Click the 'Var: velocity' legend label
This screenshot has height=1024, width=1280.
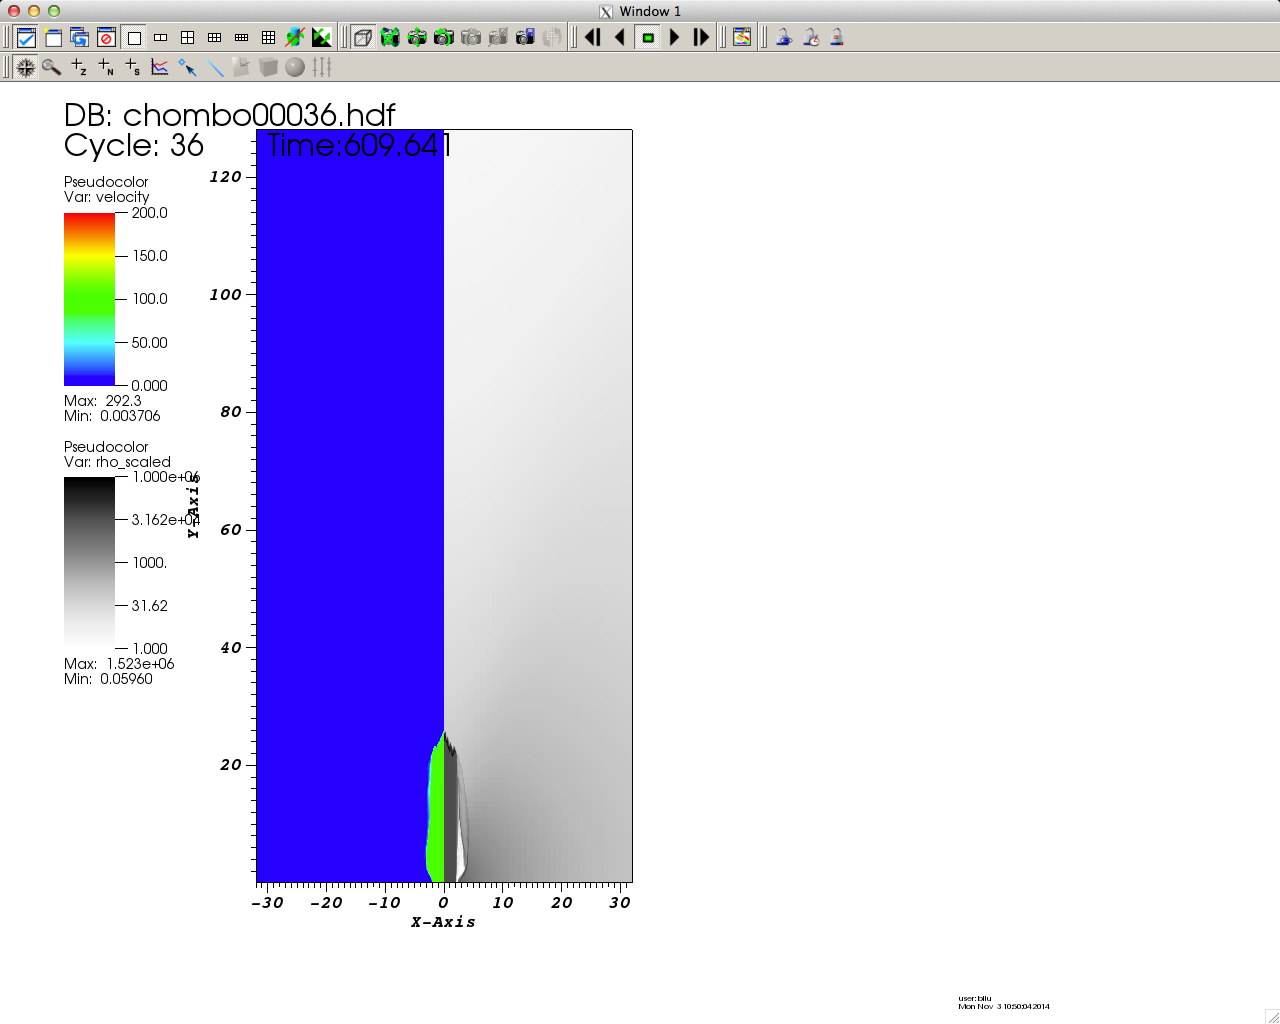(x=106, y=197)
